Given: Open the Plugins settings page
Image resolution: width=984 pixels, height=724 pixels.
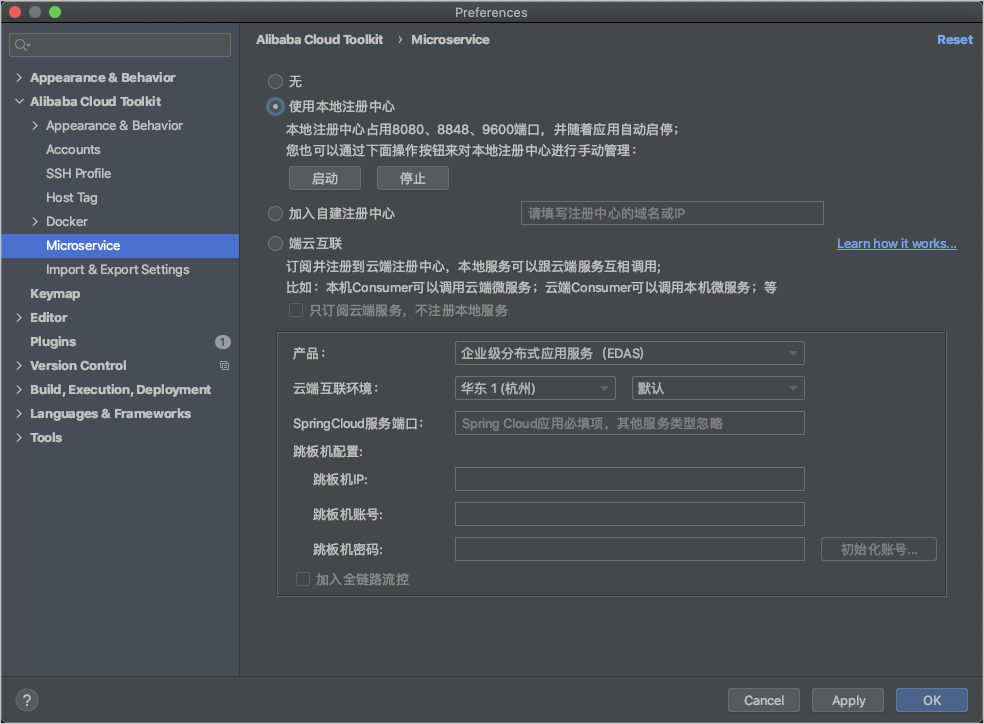Looking at the screenshot, I should pos(53,342).
